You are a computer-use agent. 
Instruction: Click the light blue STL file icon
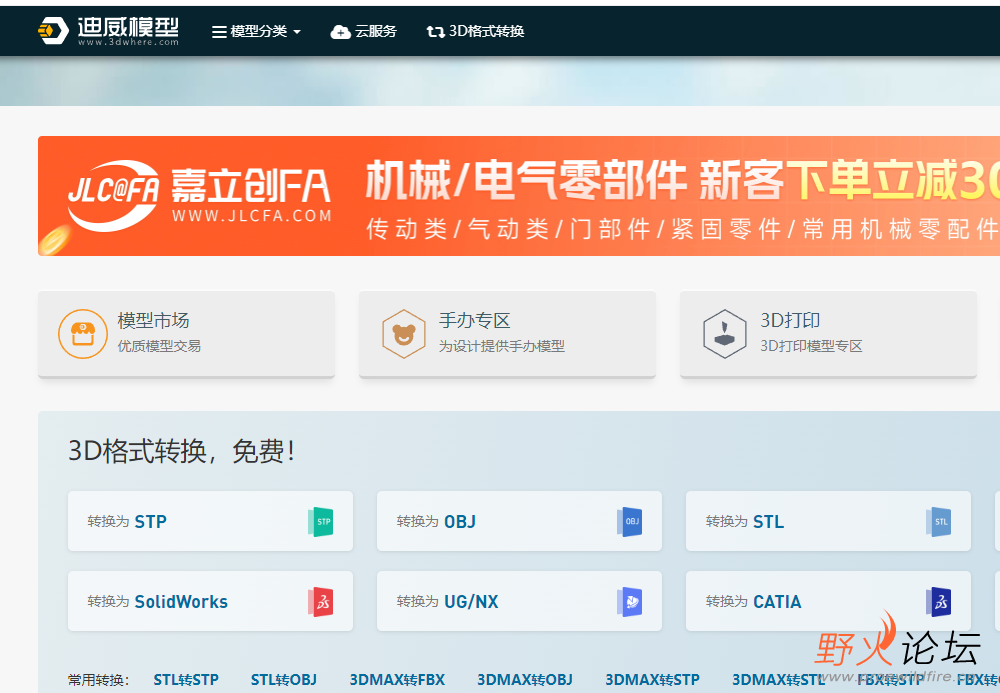coord(939,522)
